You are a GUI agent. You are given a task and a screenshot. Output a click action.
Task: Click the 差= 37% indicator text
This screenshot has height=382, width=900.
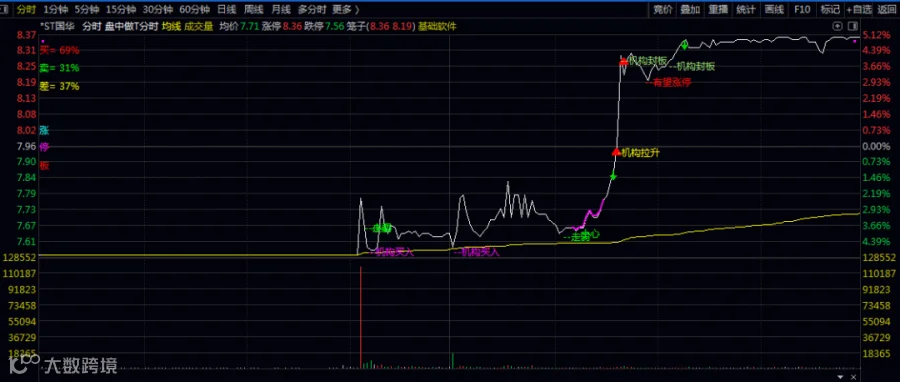tap(60, 87)
